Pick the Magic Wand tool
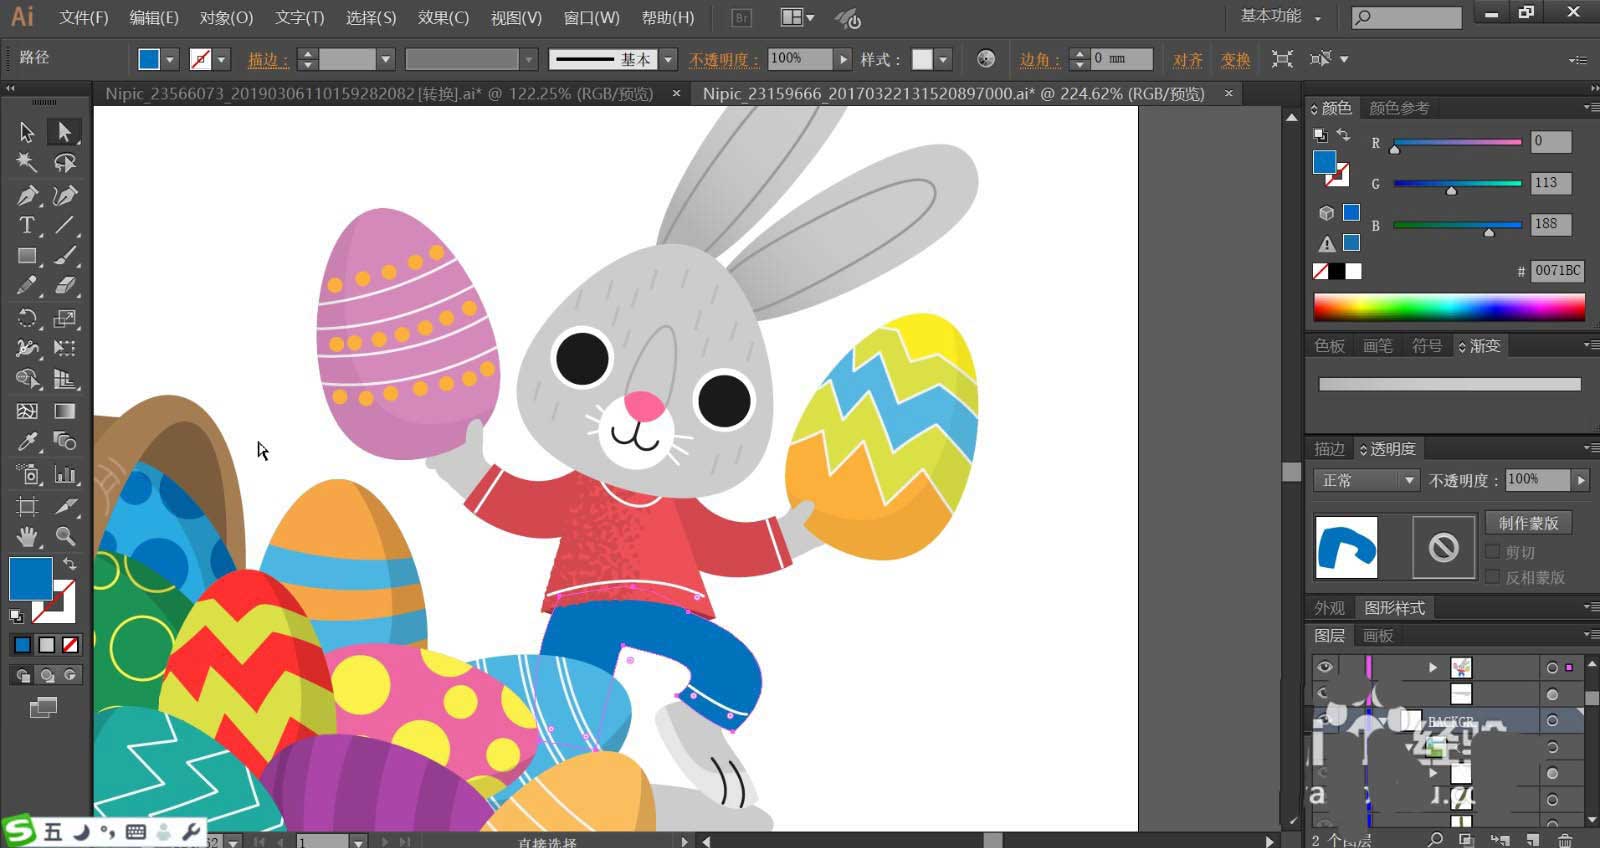This screenshot has width=1600, height=848. [x=27, y=162]
